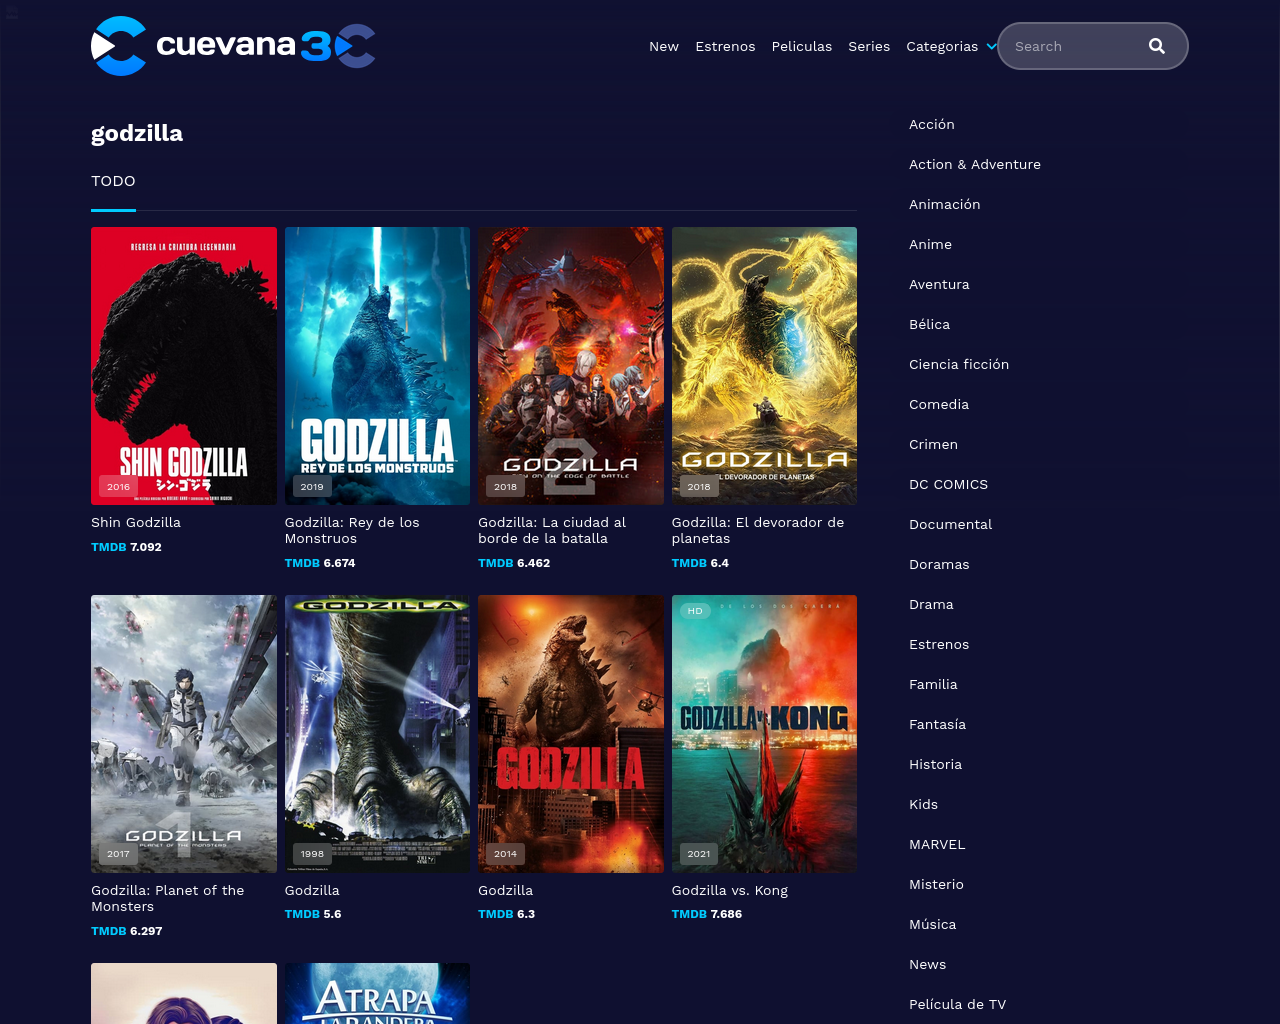This screenshot has height=1024, width=1280.
Task: Open the Animación category
Action: coord(945,204)
